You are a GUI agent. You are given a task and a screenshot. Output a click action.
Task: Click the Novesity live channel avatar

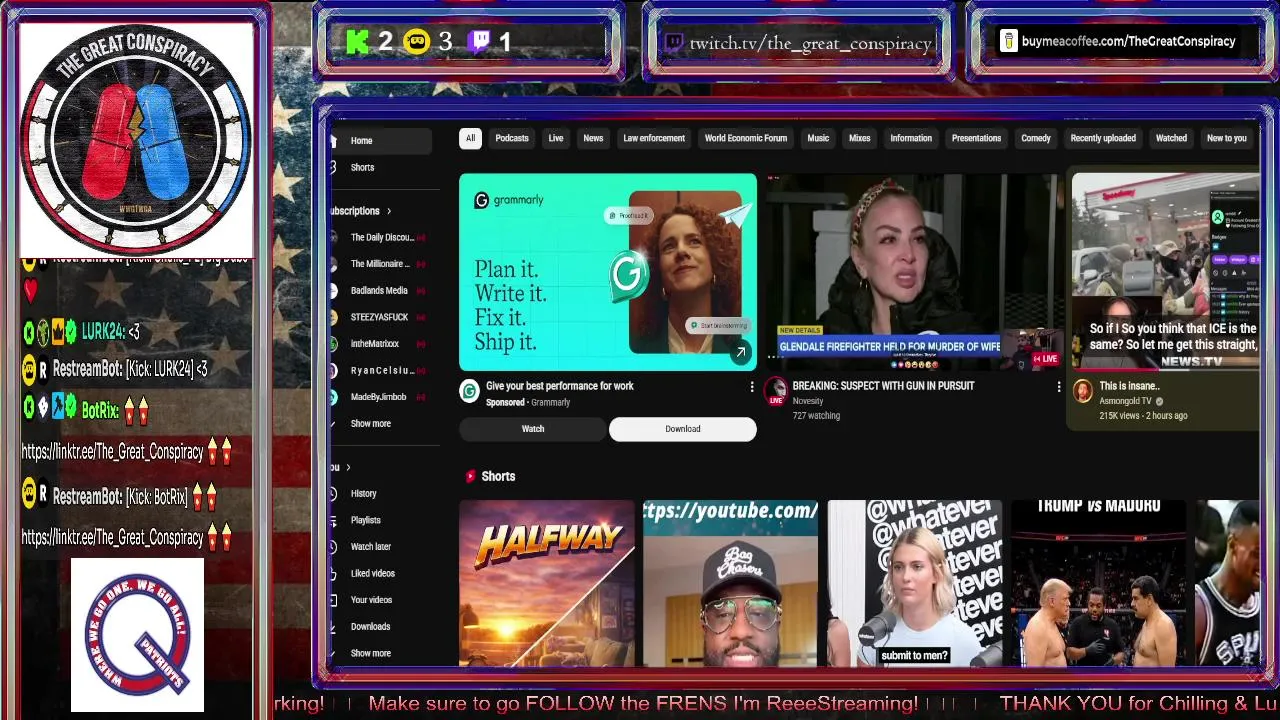pyautogui.click(x=776, y=391)
